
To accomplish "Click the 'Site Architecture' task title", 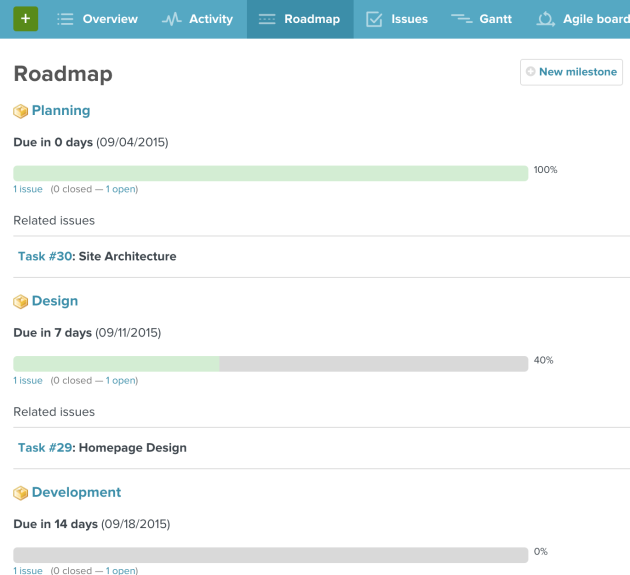I will tap(127, 256).
